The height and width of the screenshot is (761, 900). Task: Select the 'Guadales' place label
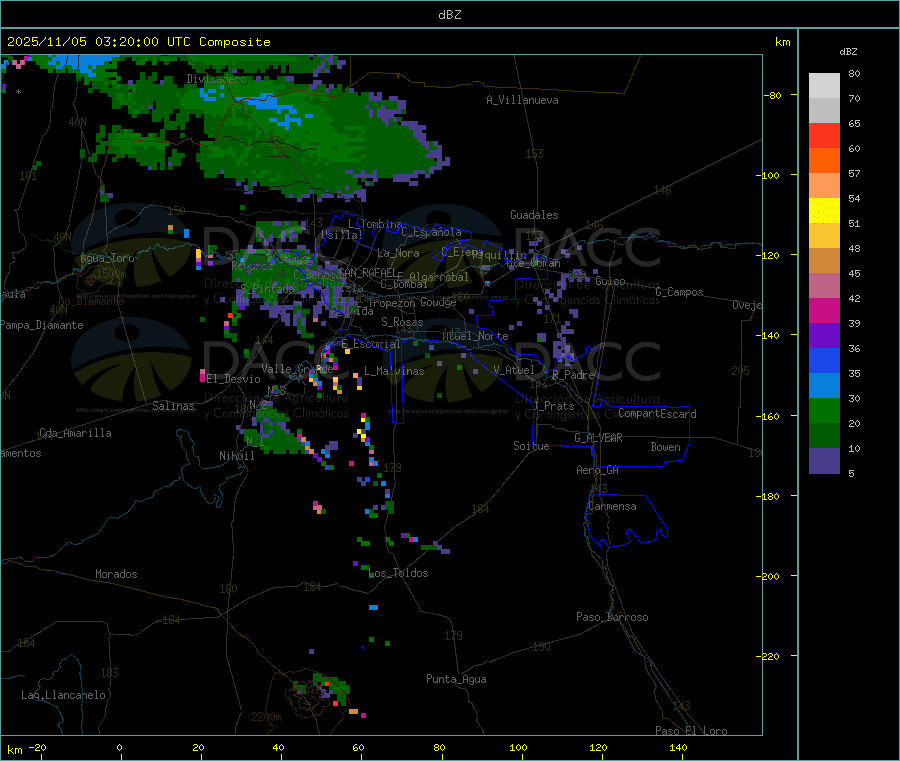(x=534, y=215)
